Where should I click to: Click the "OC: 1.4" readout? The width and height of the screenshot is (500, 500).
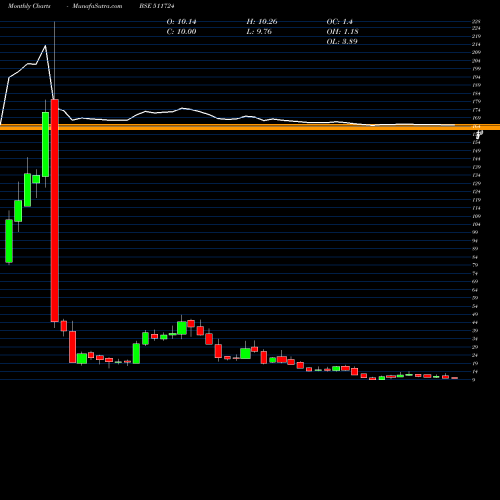(x=339, y=22)
